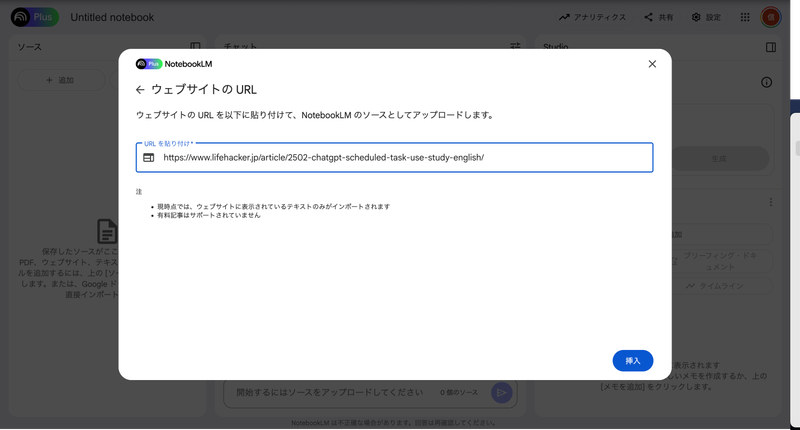Click the back arrow beside ウェブサイトの URL
Image resolution: width=800 pixels, height=430 pixels.
[x=140, y=90]
